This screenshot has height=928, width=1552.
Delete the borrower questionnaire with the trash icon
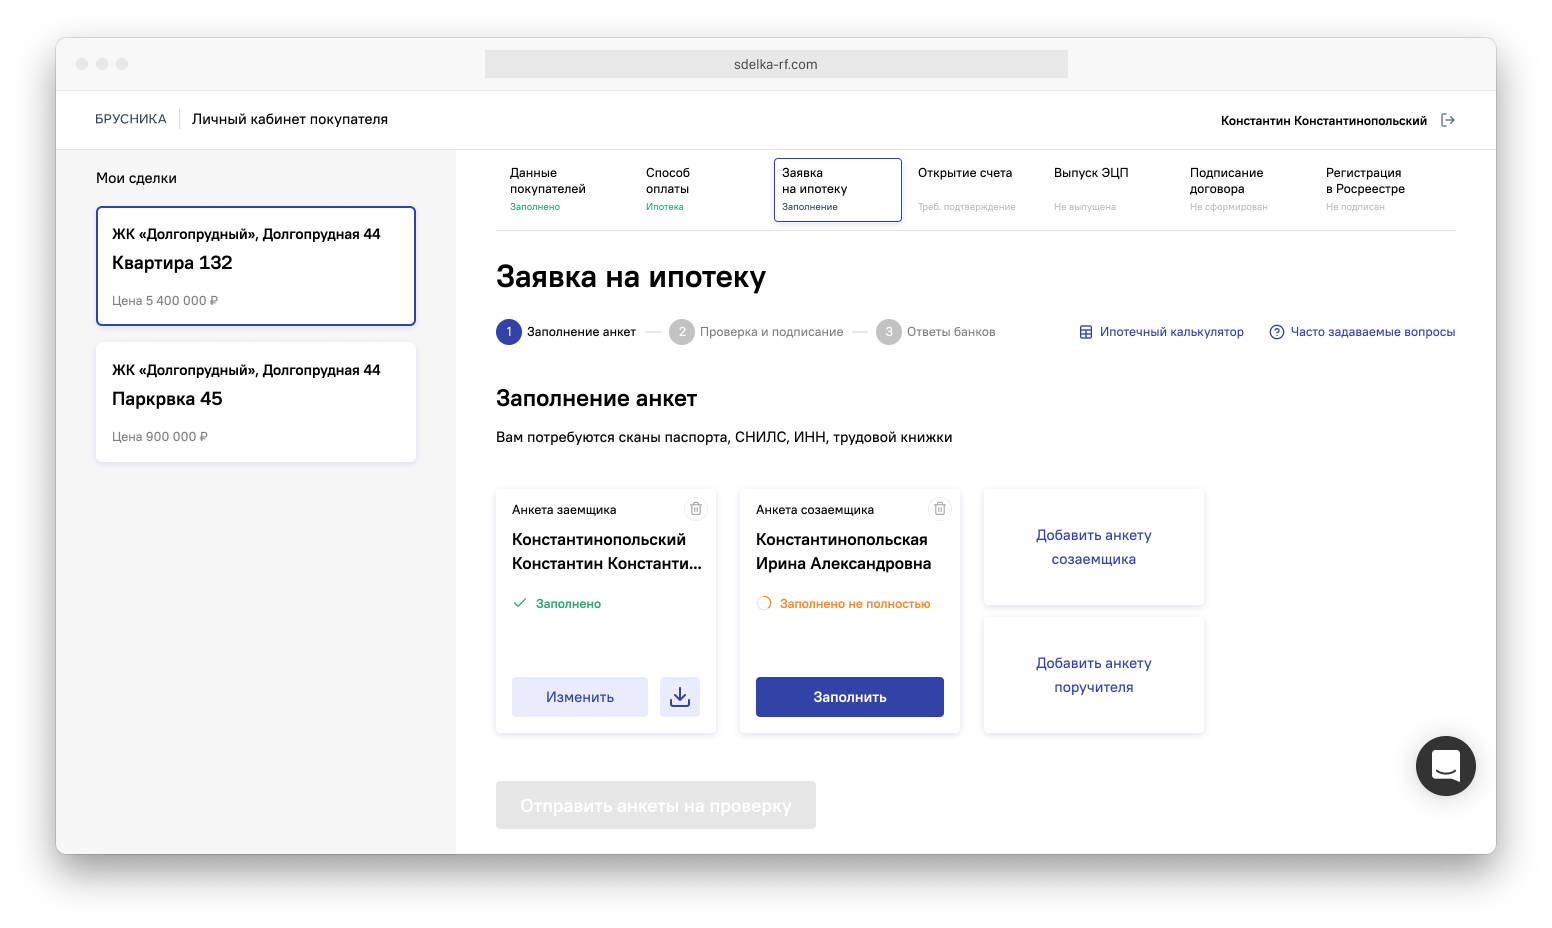pos(696,509)
